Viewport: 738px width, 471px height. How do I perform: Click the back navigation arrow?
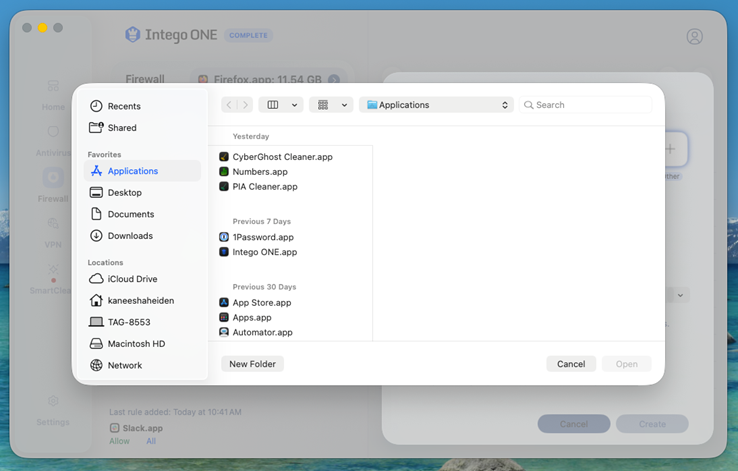coord(229,105)
